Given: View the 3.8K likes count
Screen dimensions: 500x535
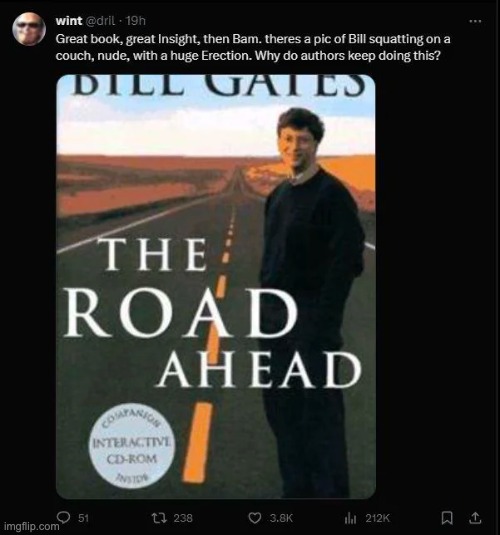Looking at the screenshot, I should pos(281,518).
